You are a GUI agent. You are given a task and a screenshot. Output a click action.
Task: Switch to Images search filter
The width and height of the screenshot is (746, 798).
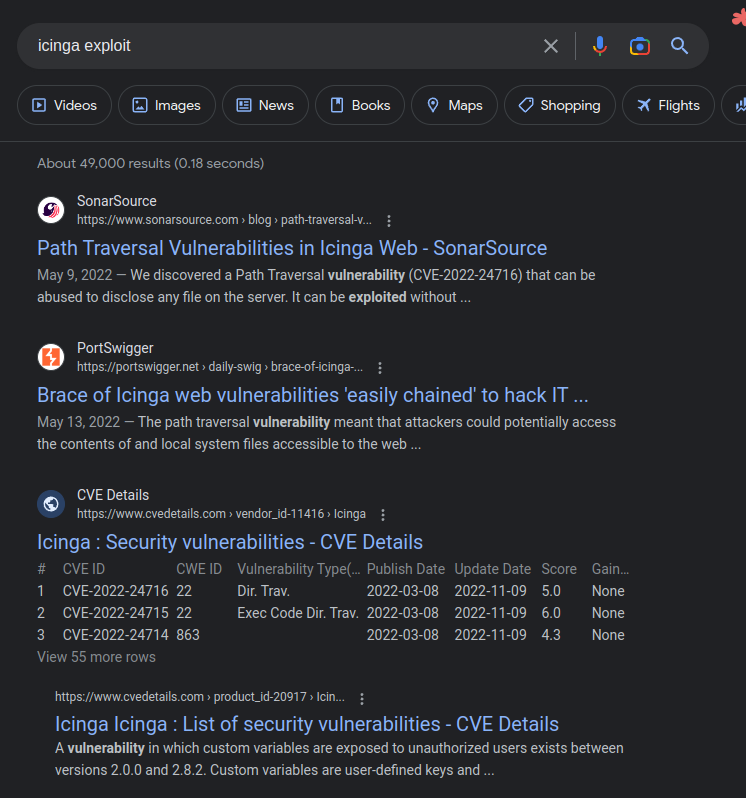coord(166,105)
